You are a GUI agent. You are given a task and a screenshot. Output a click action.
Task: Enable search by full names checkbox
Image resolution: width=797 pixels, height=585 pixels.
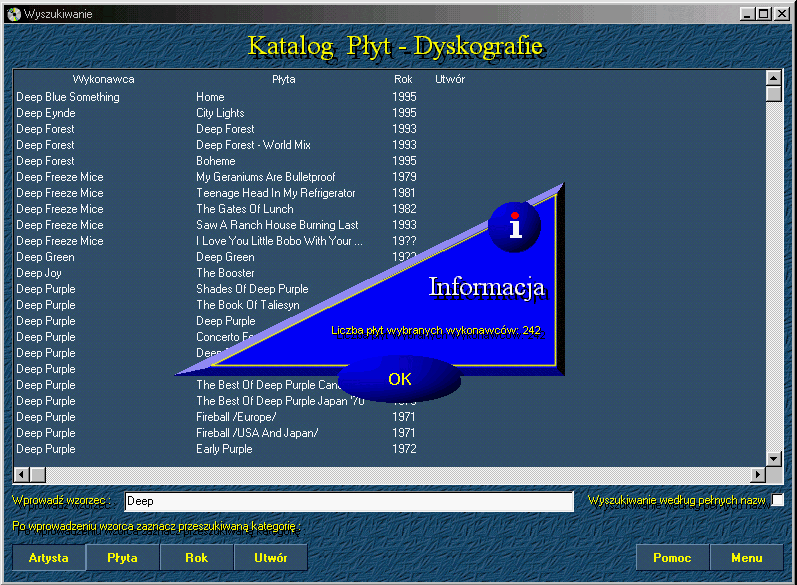tap(778, 500)
